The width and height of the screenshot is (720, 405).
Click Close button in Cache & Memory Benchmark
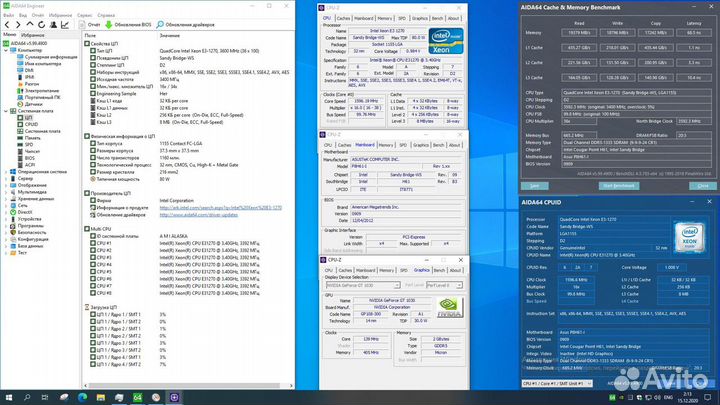click(x=703, y=186)
